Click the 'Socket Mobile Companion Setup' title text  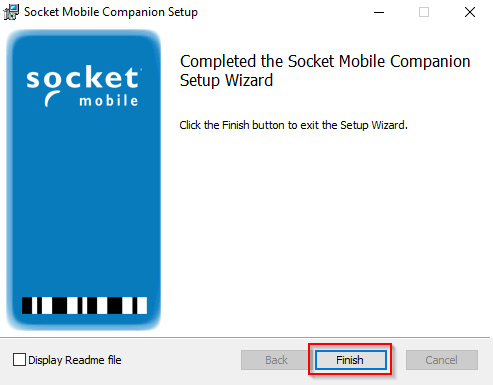[111, 12]
